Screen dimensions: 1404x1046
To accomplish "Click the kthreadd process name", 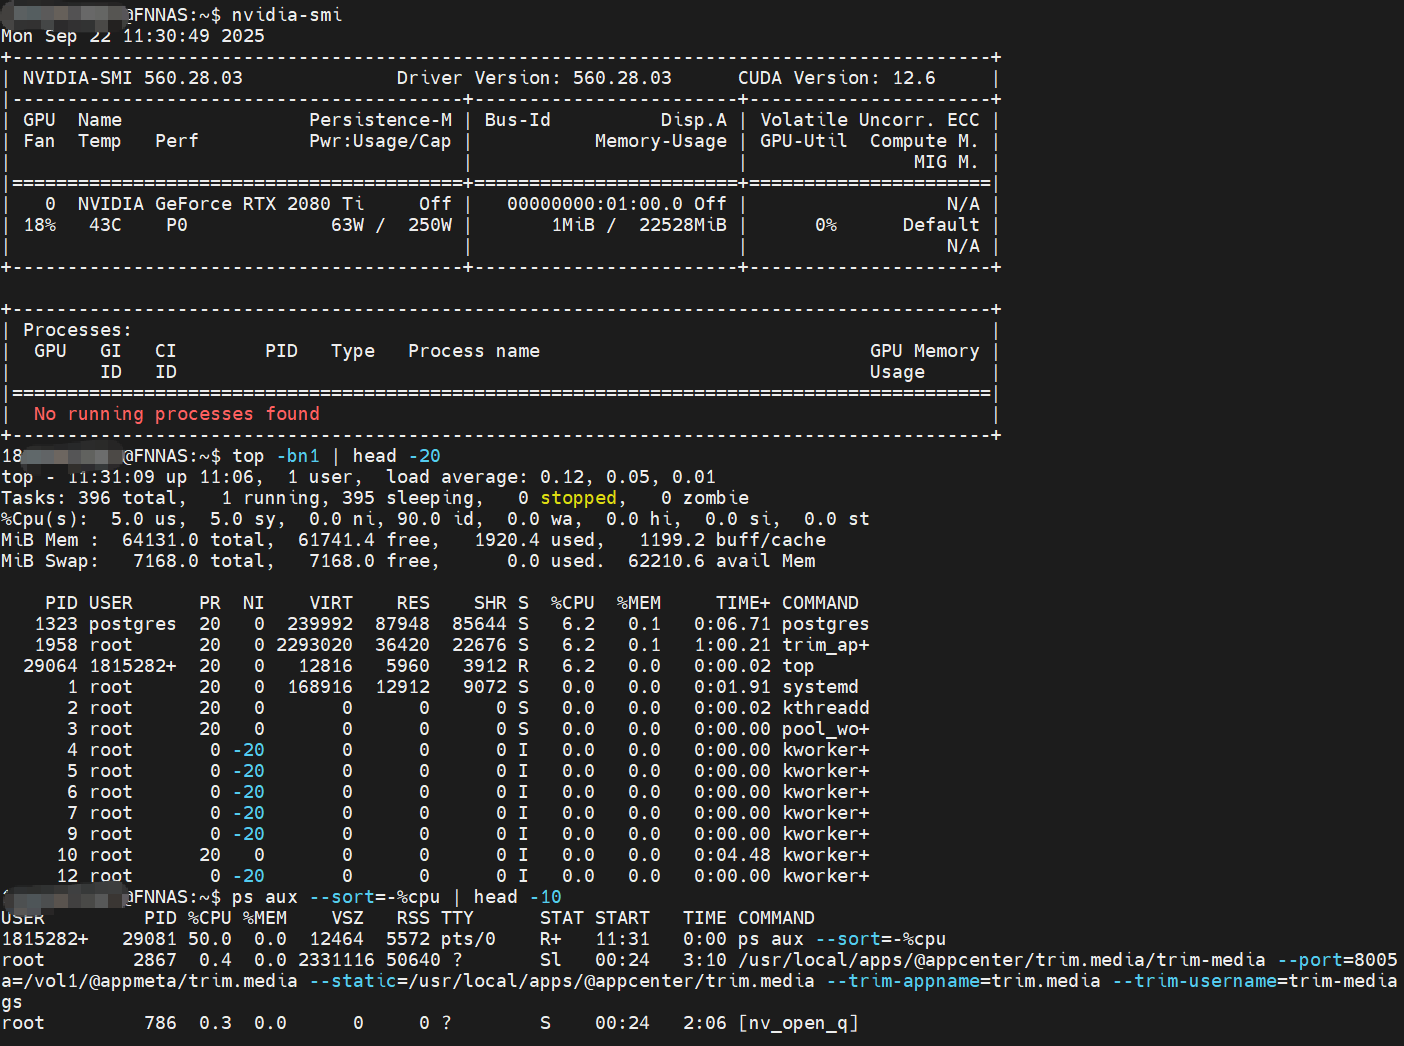I will click(825, 708).
